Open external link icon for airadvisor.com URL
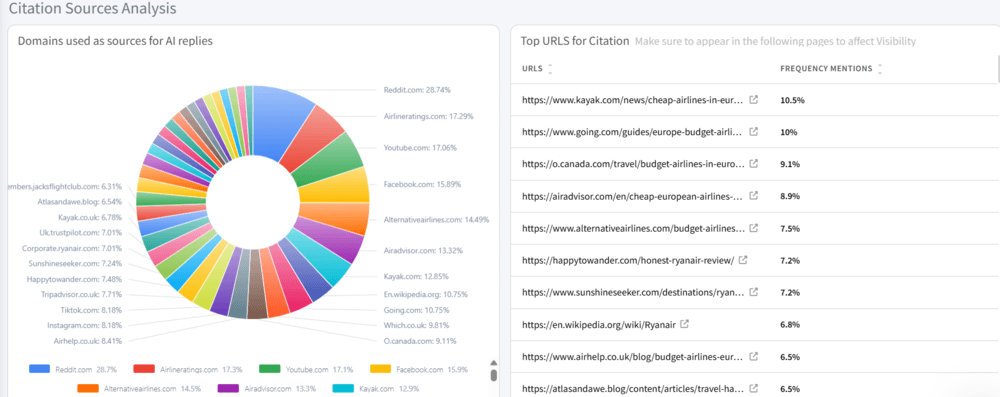The width and height of the screenshot is (1000, 397). pos(753,196)
